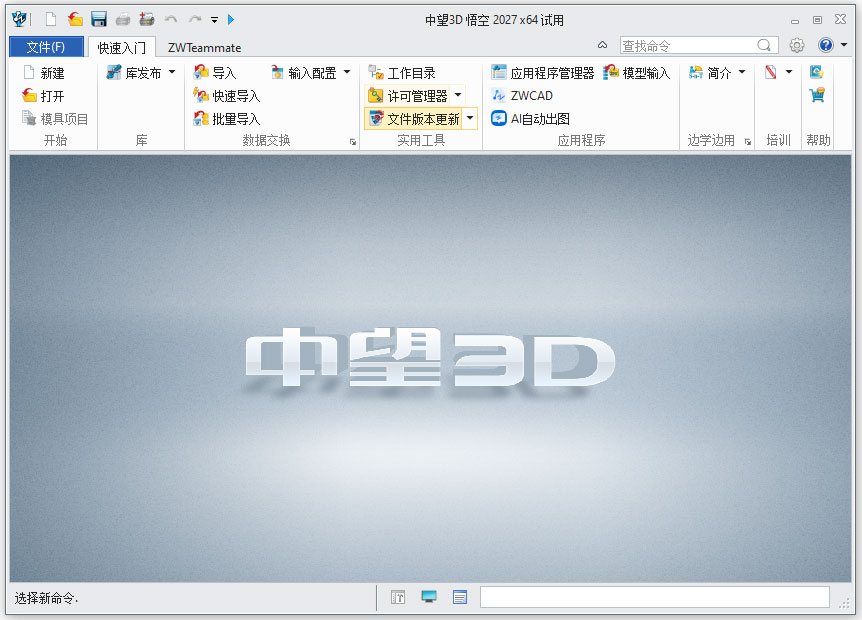Click the 快速导入 lightning import icon
The image size is (862, 620).
201,96
